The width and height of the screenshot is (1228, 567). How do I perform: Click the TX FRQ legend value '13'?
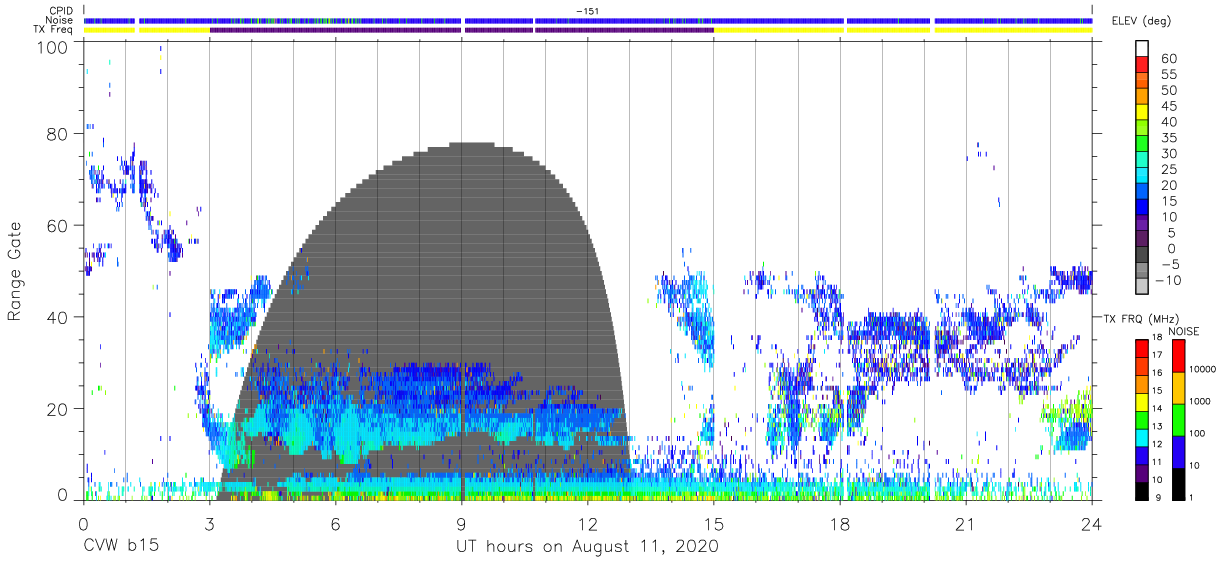coord(1157,426)
